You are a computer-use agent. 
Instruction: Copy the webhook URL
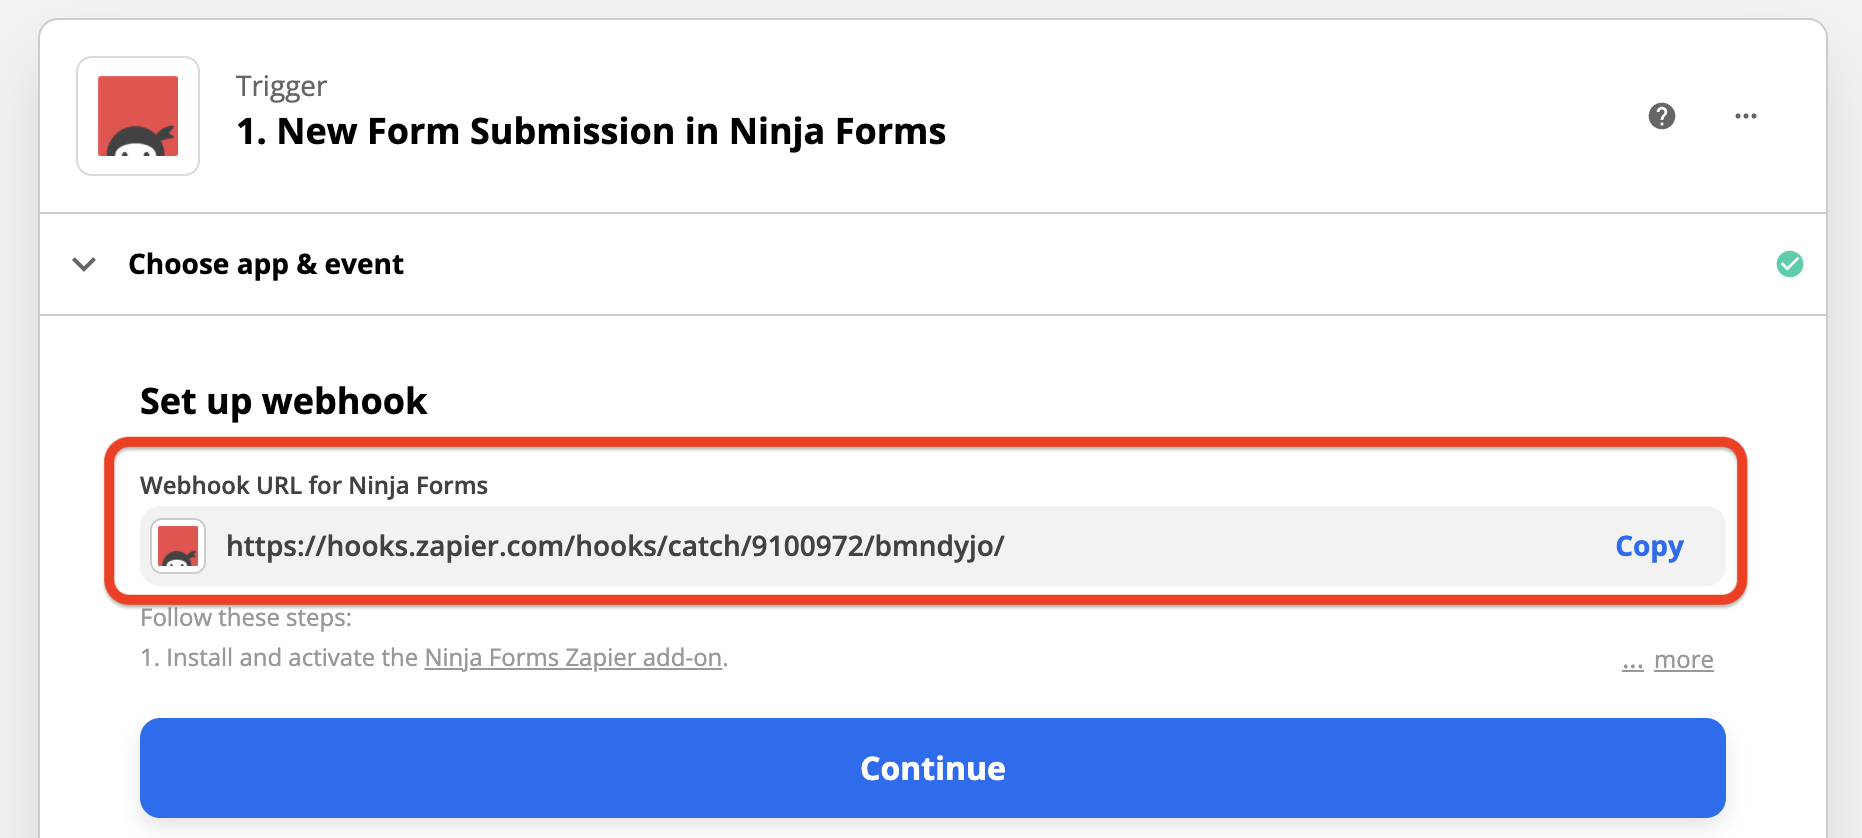(1649, 546)
